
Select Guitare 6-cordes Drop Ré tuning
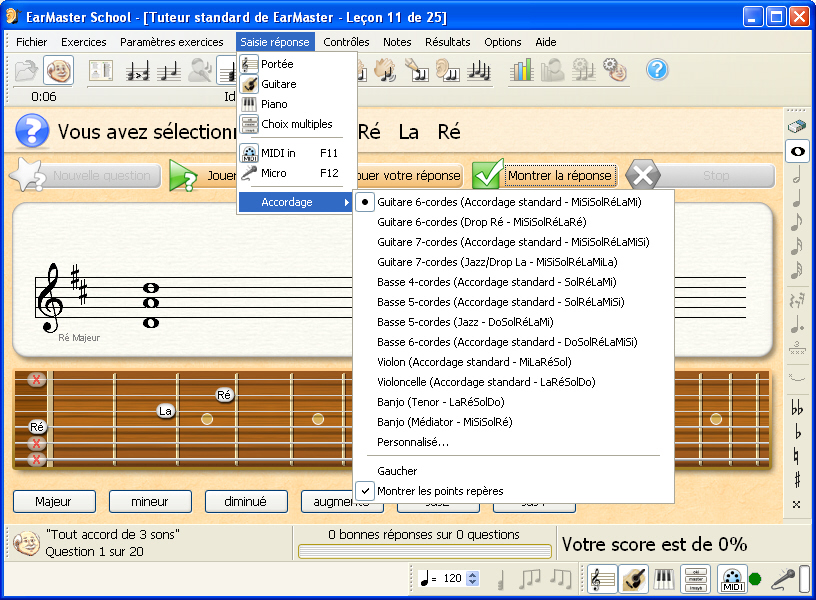pyautogui.click(x=513, y=222)
